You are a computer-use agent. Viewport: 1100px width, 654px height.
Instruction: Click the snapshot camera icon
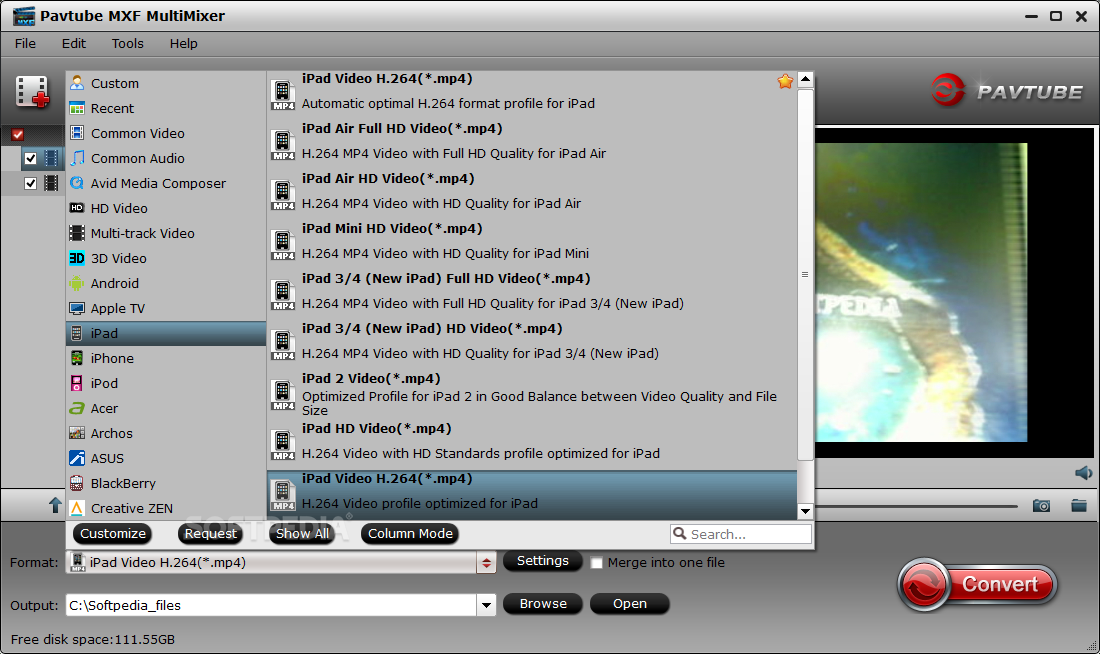1041,505
